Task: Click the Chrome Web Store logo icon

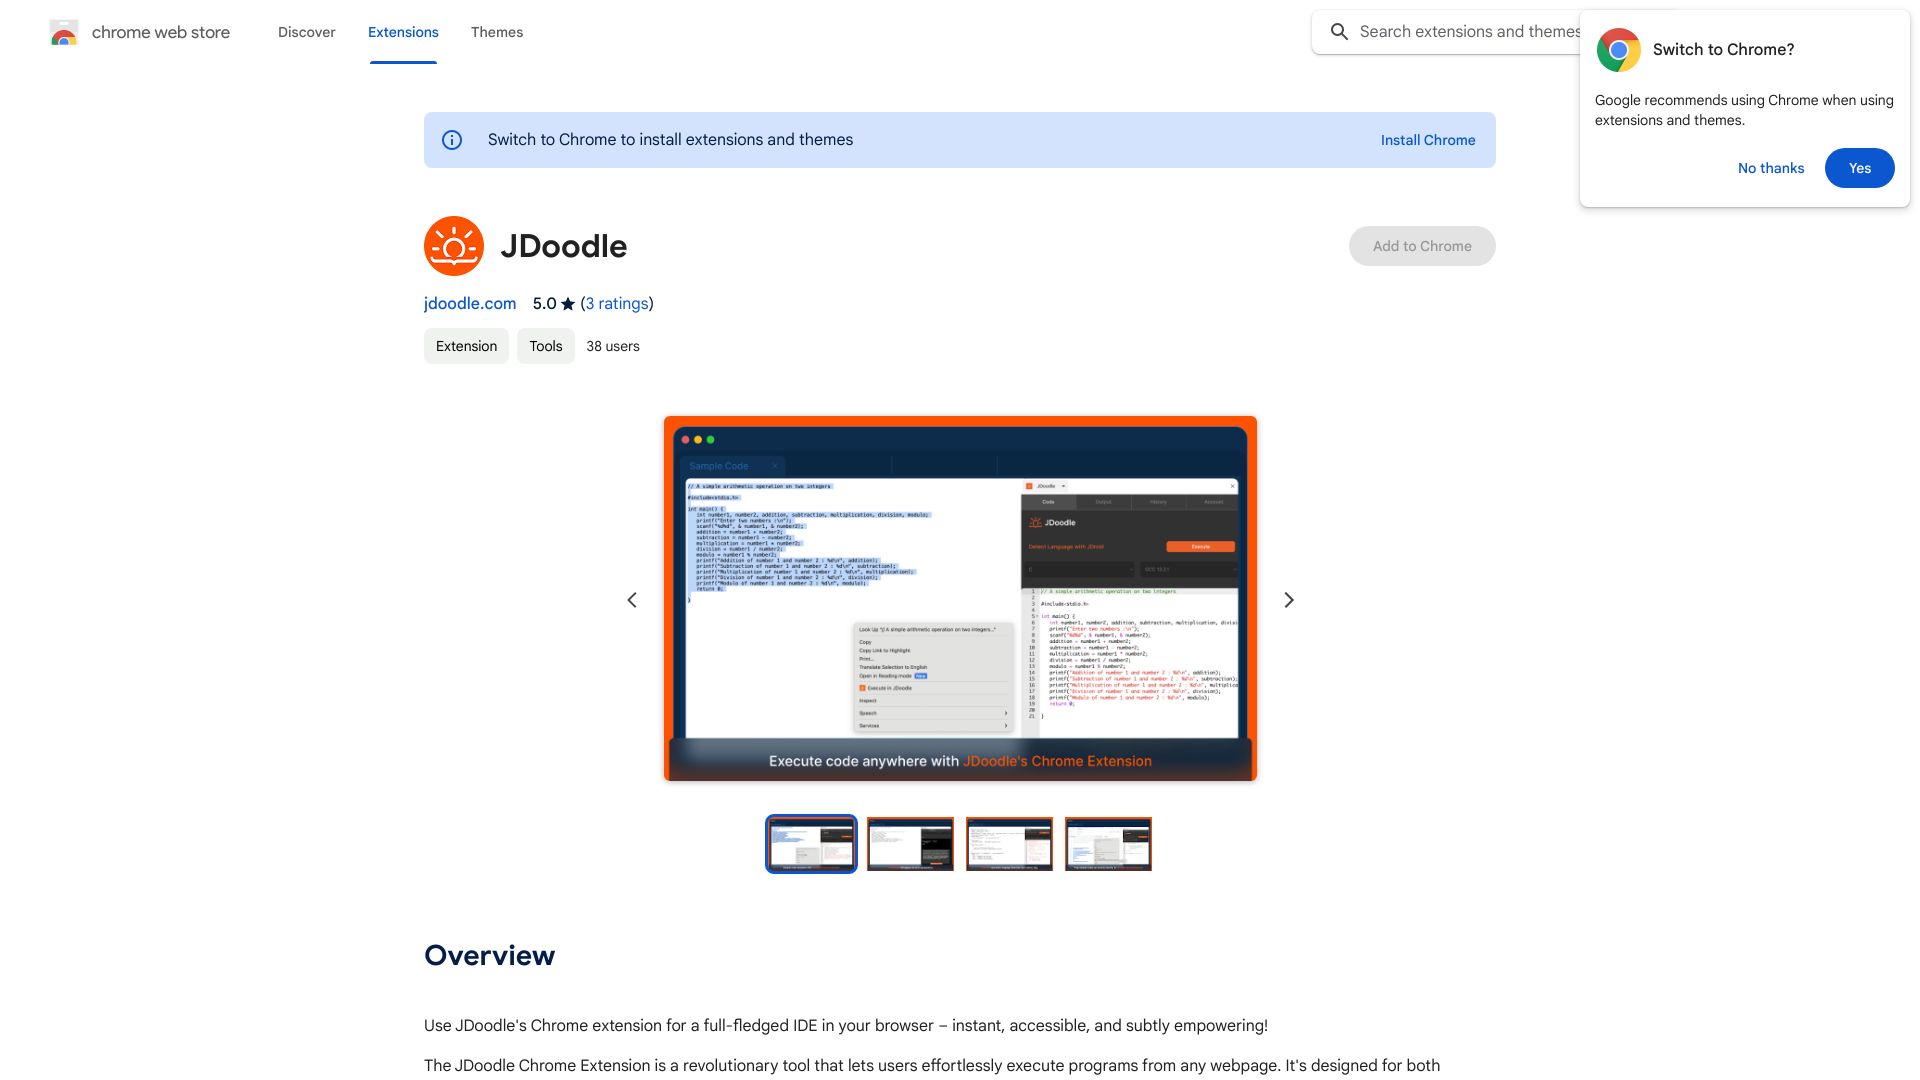Action: point(63,32)
